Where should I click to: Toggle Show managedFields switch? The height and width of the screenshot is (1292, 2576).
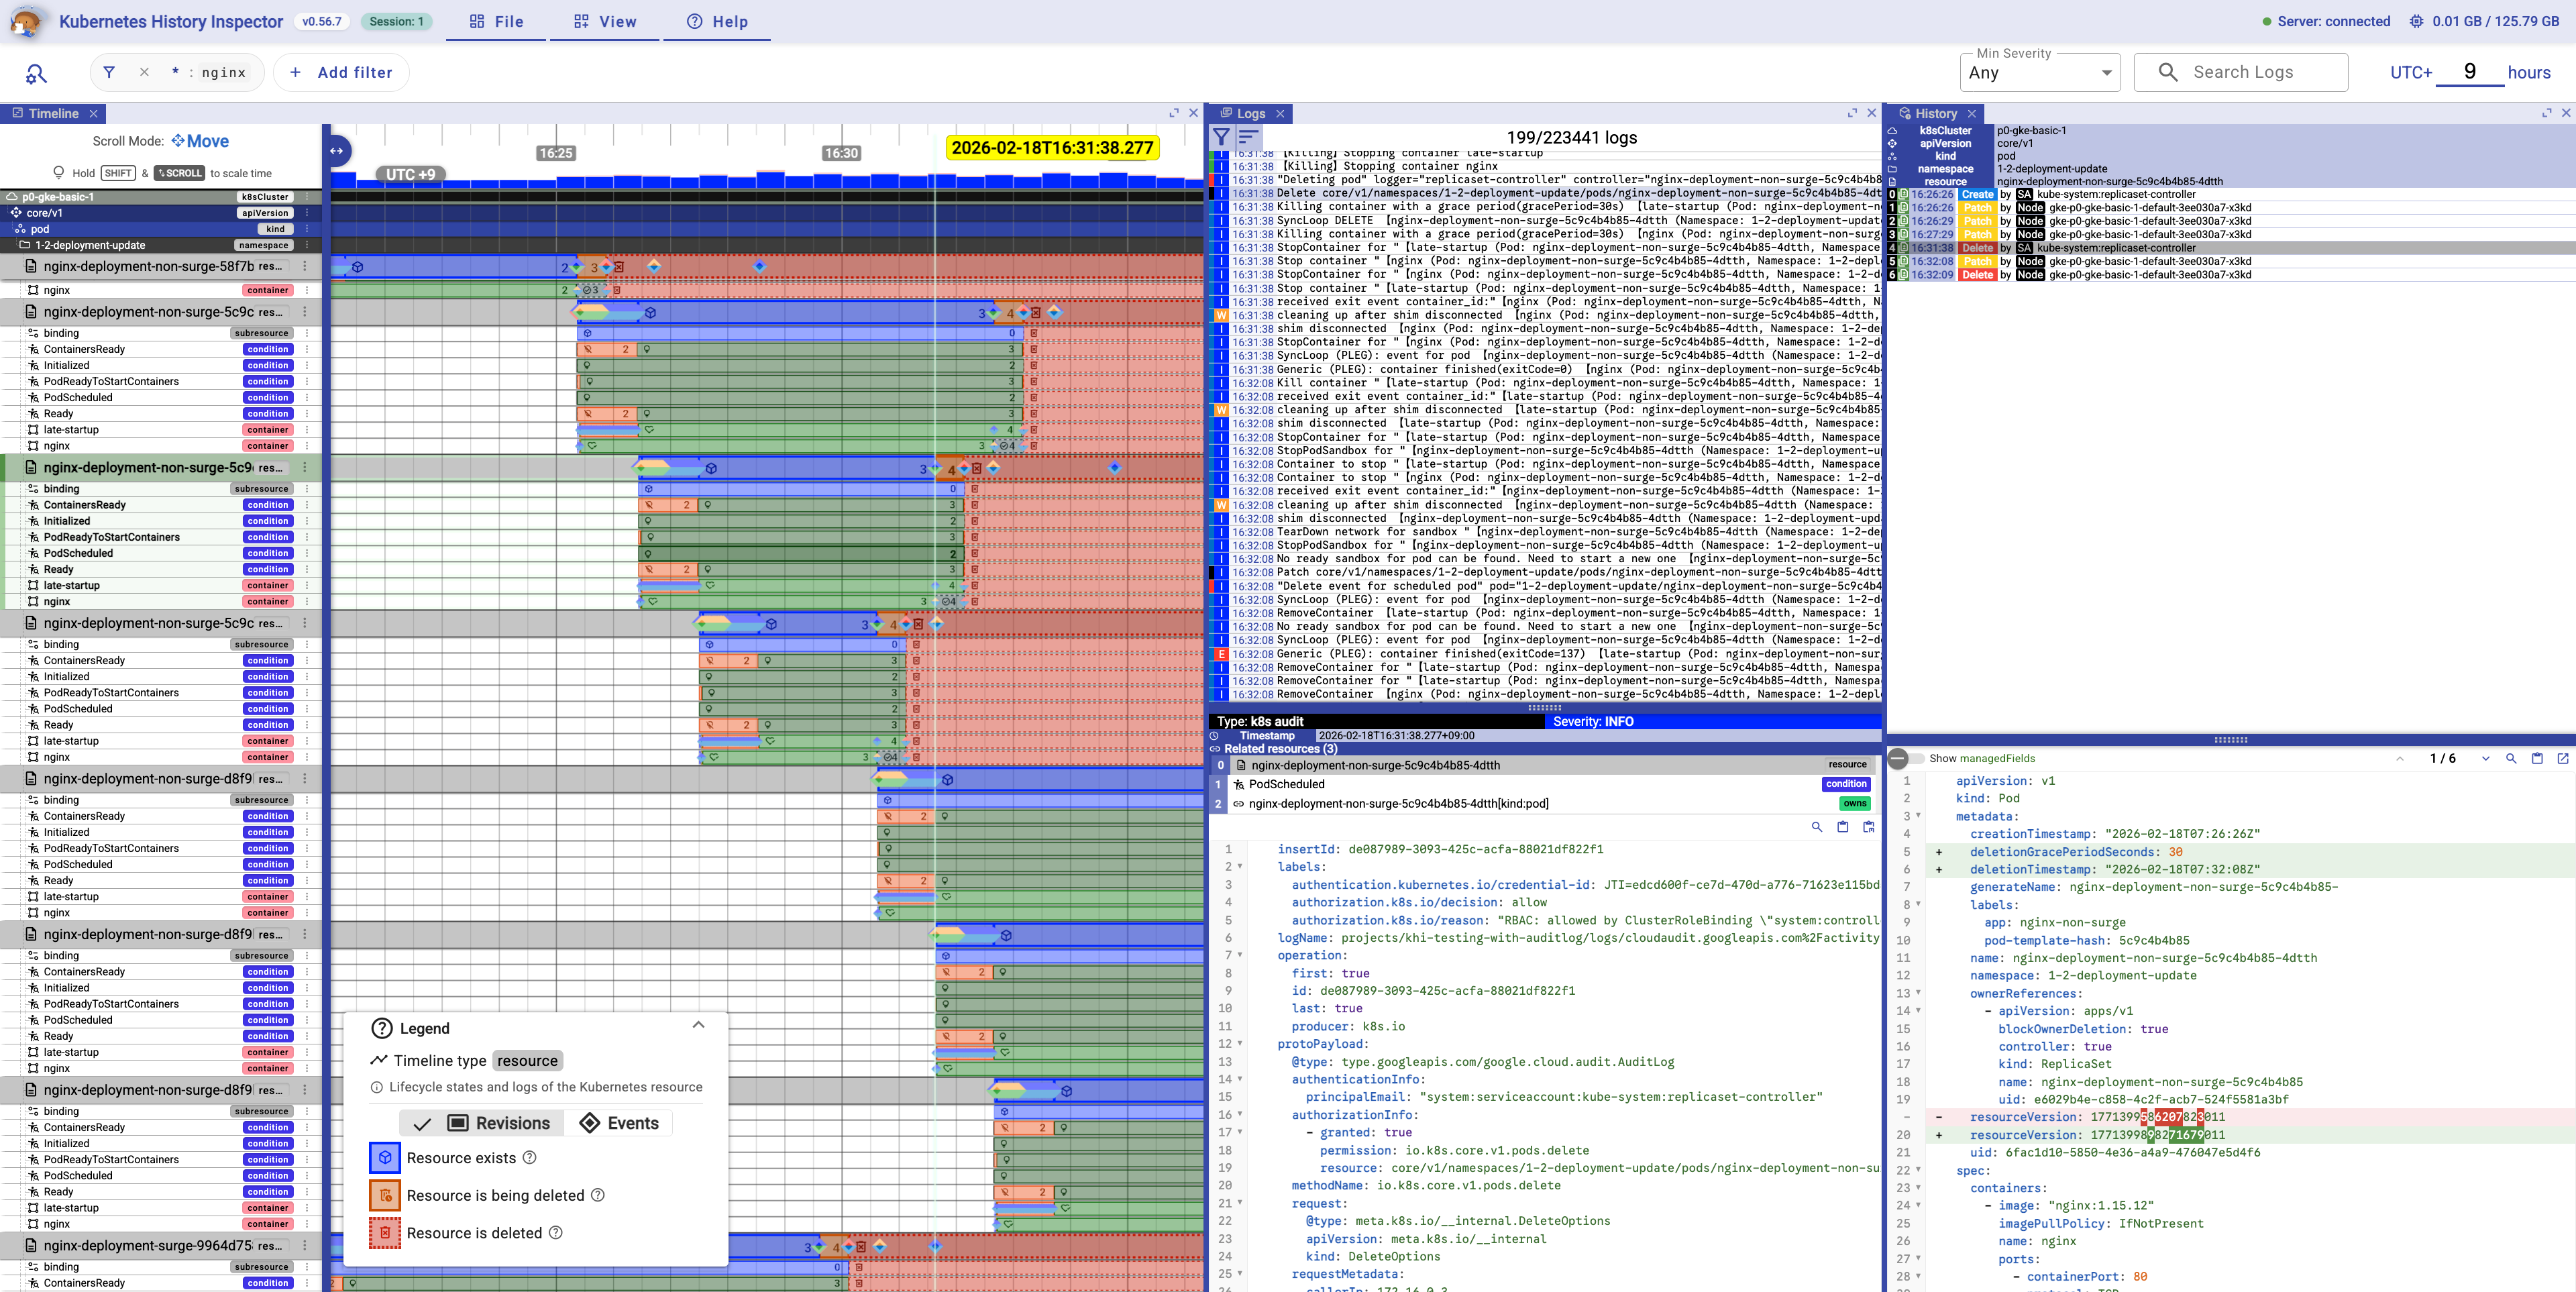1905,758
